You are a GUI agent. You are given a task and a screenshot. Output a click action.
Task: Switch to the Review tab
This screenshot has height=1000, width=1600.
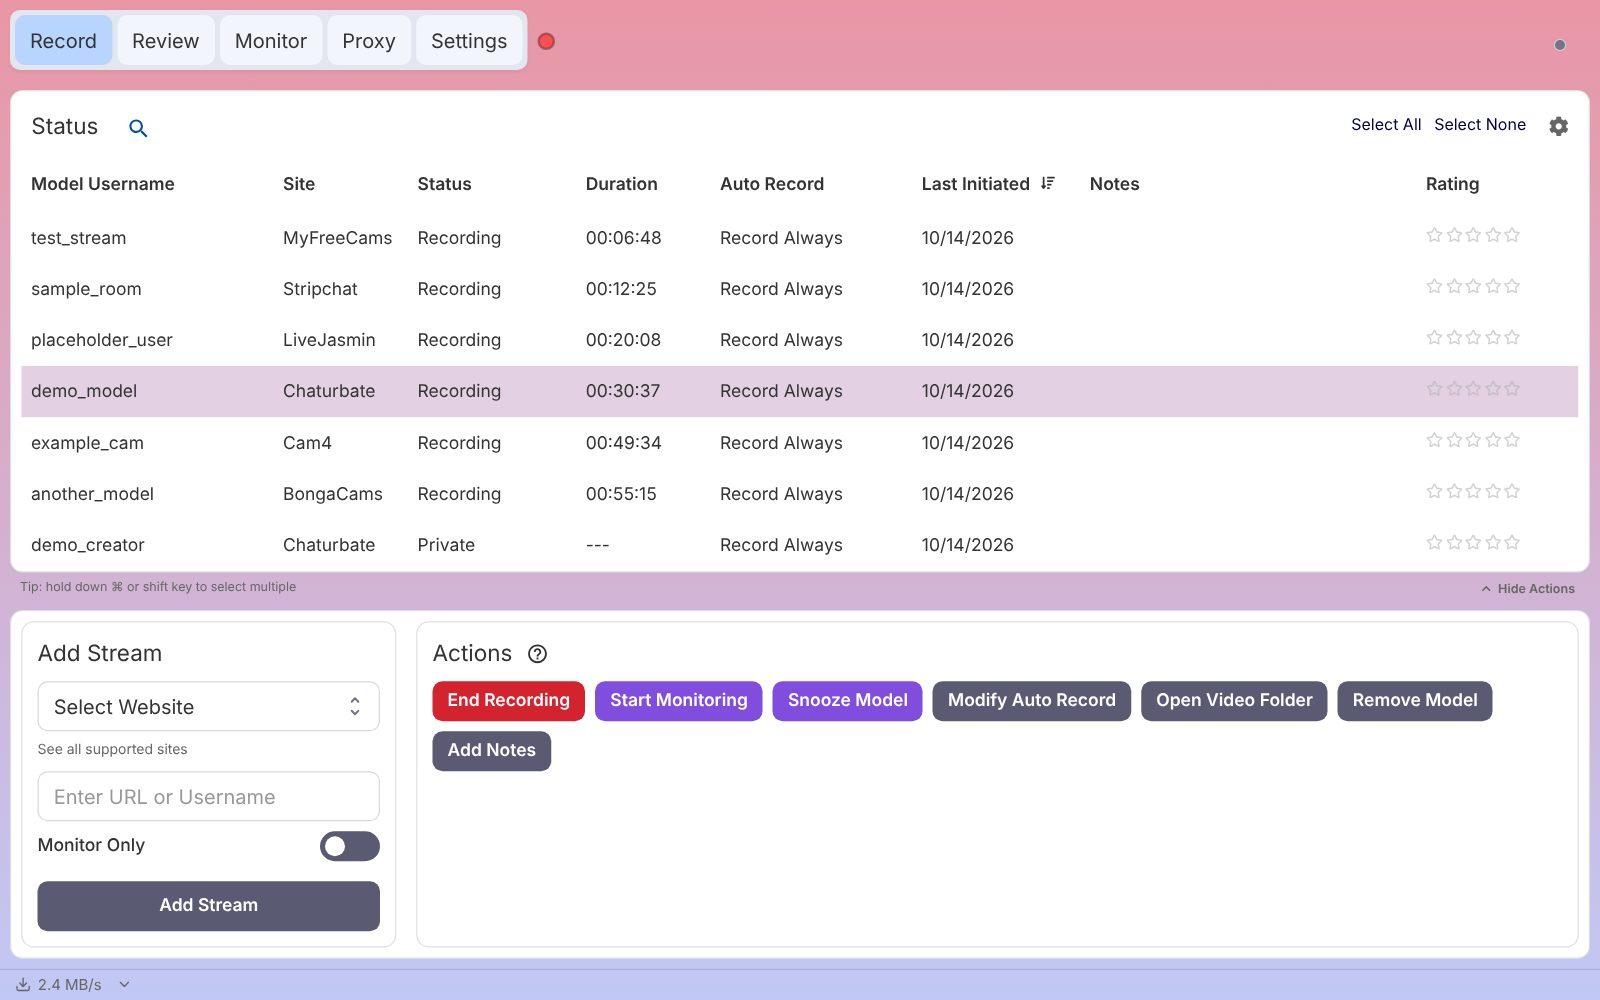pos(165,41)
